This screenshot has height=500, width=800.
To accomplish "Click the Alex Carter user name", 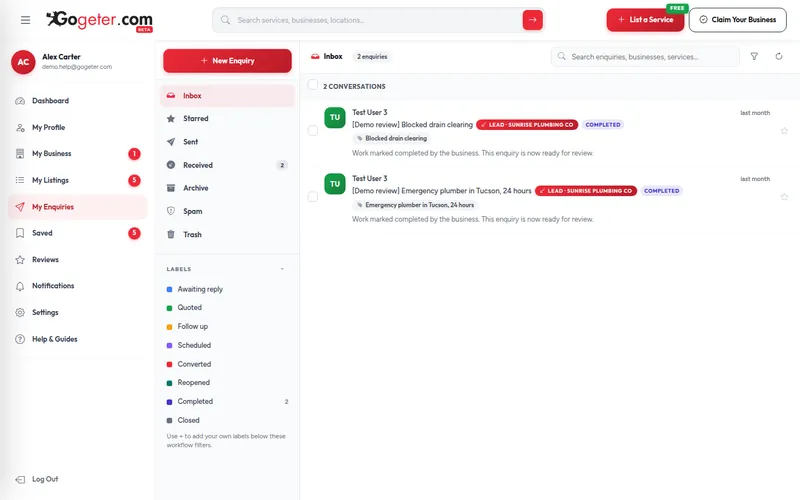I will 61,57.
